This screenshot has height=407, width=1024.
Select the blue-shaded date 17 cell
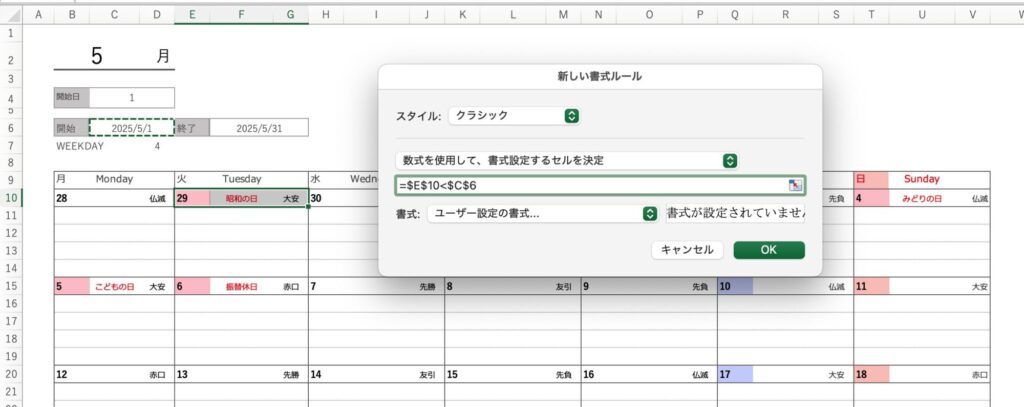(x=733, y=375)
